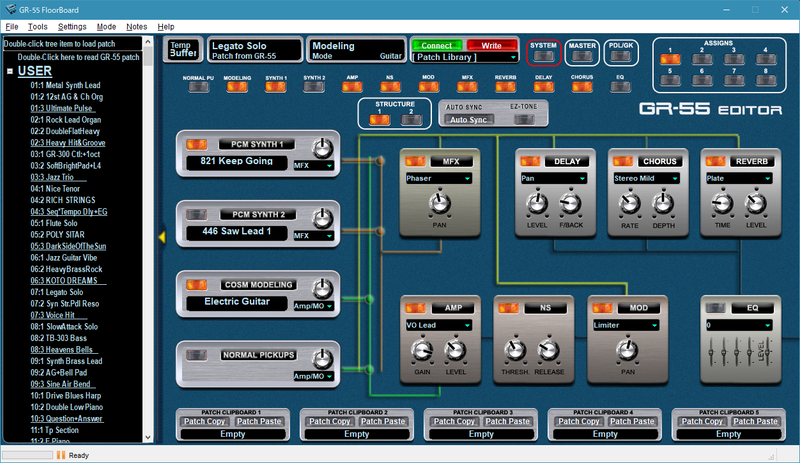Open the Notes menu
Viewport: 800px width, 463px height.
coord(136,27)
